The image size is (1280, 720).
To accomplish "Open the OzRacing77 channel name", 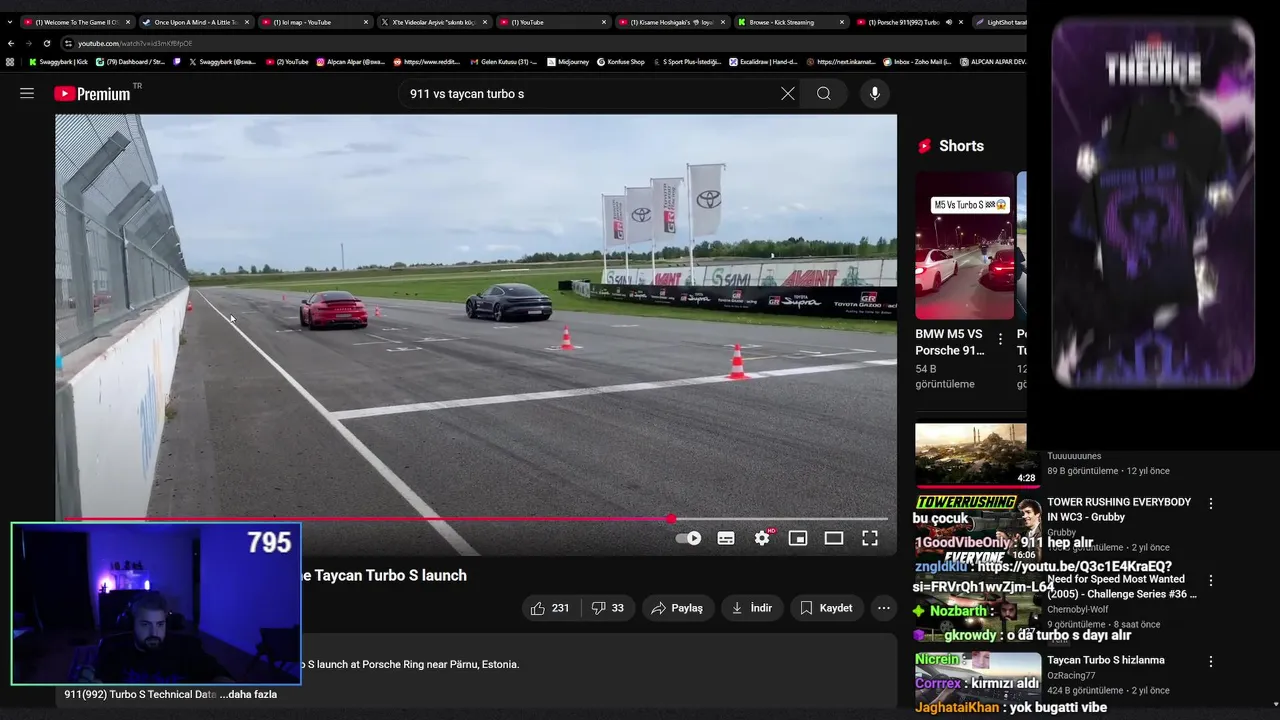I will point(1072,676).
